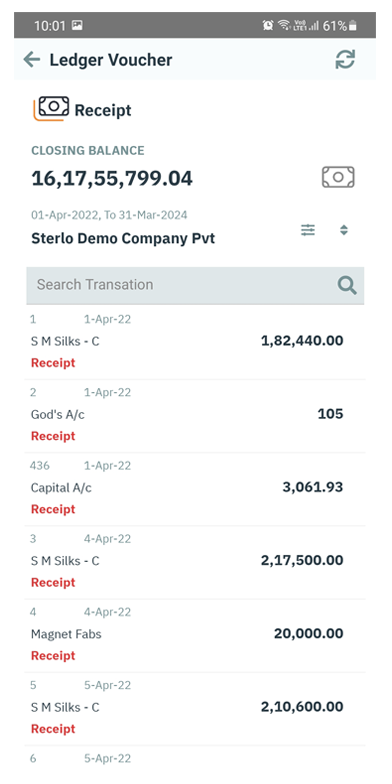The width and height of the screenshot is (392, 784).
Task: Focus the Search Transation field
Action: click(x=195, y=285)
